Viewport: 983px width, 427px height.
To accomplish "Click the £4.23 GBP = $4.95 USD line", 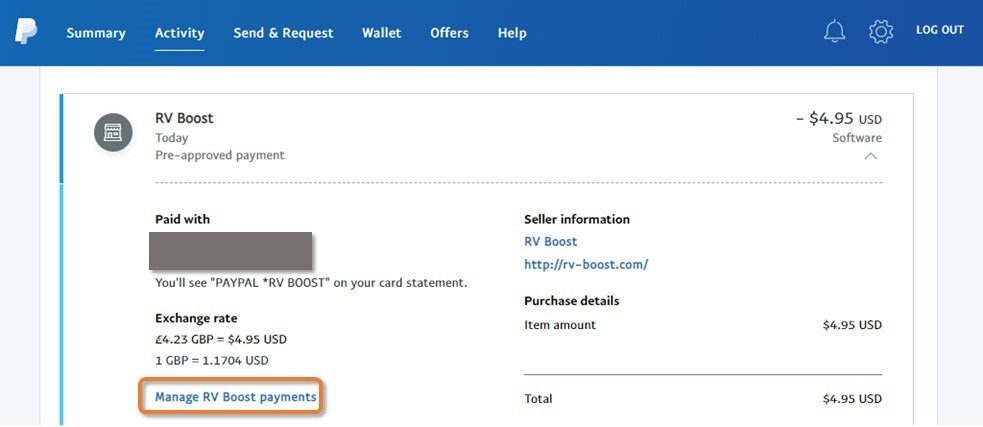I will 221,340.
